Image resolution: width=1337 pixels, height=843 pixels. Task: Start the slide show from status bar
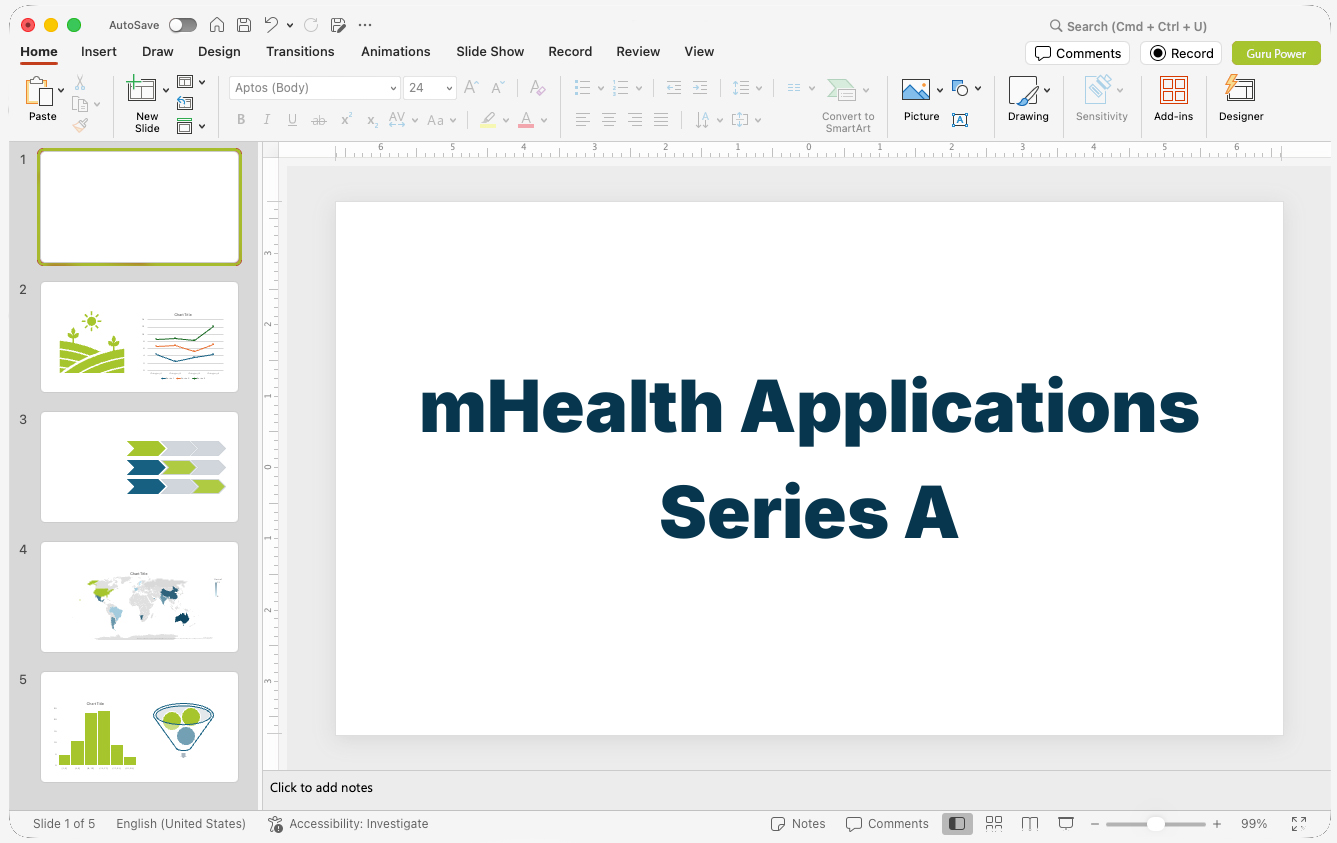point(1066,823)
